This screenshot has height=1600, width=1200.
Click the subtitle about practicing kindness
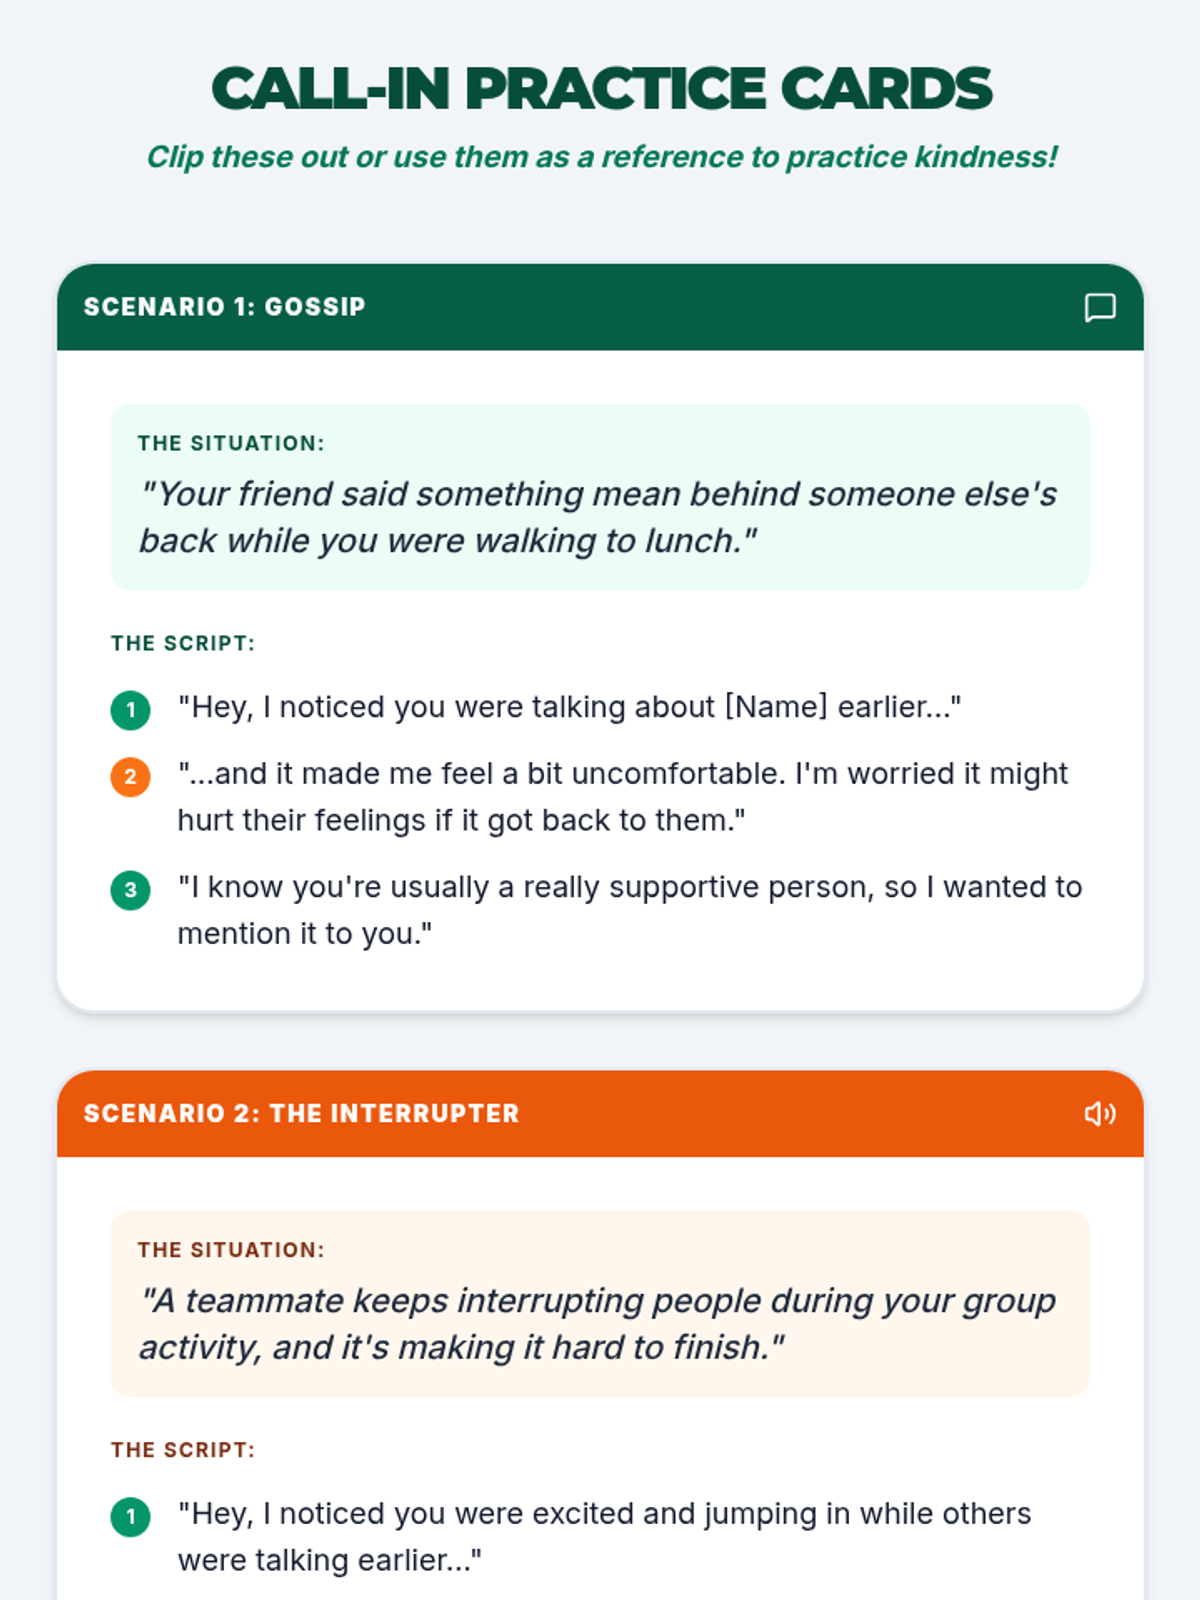(x=601, y=157)
